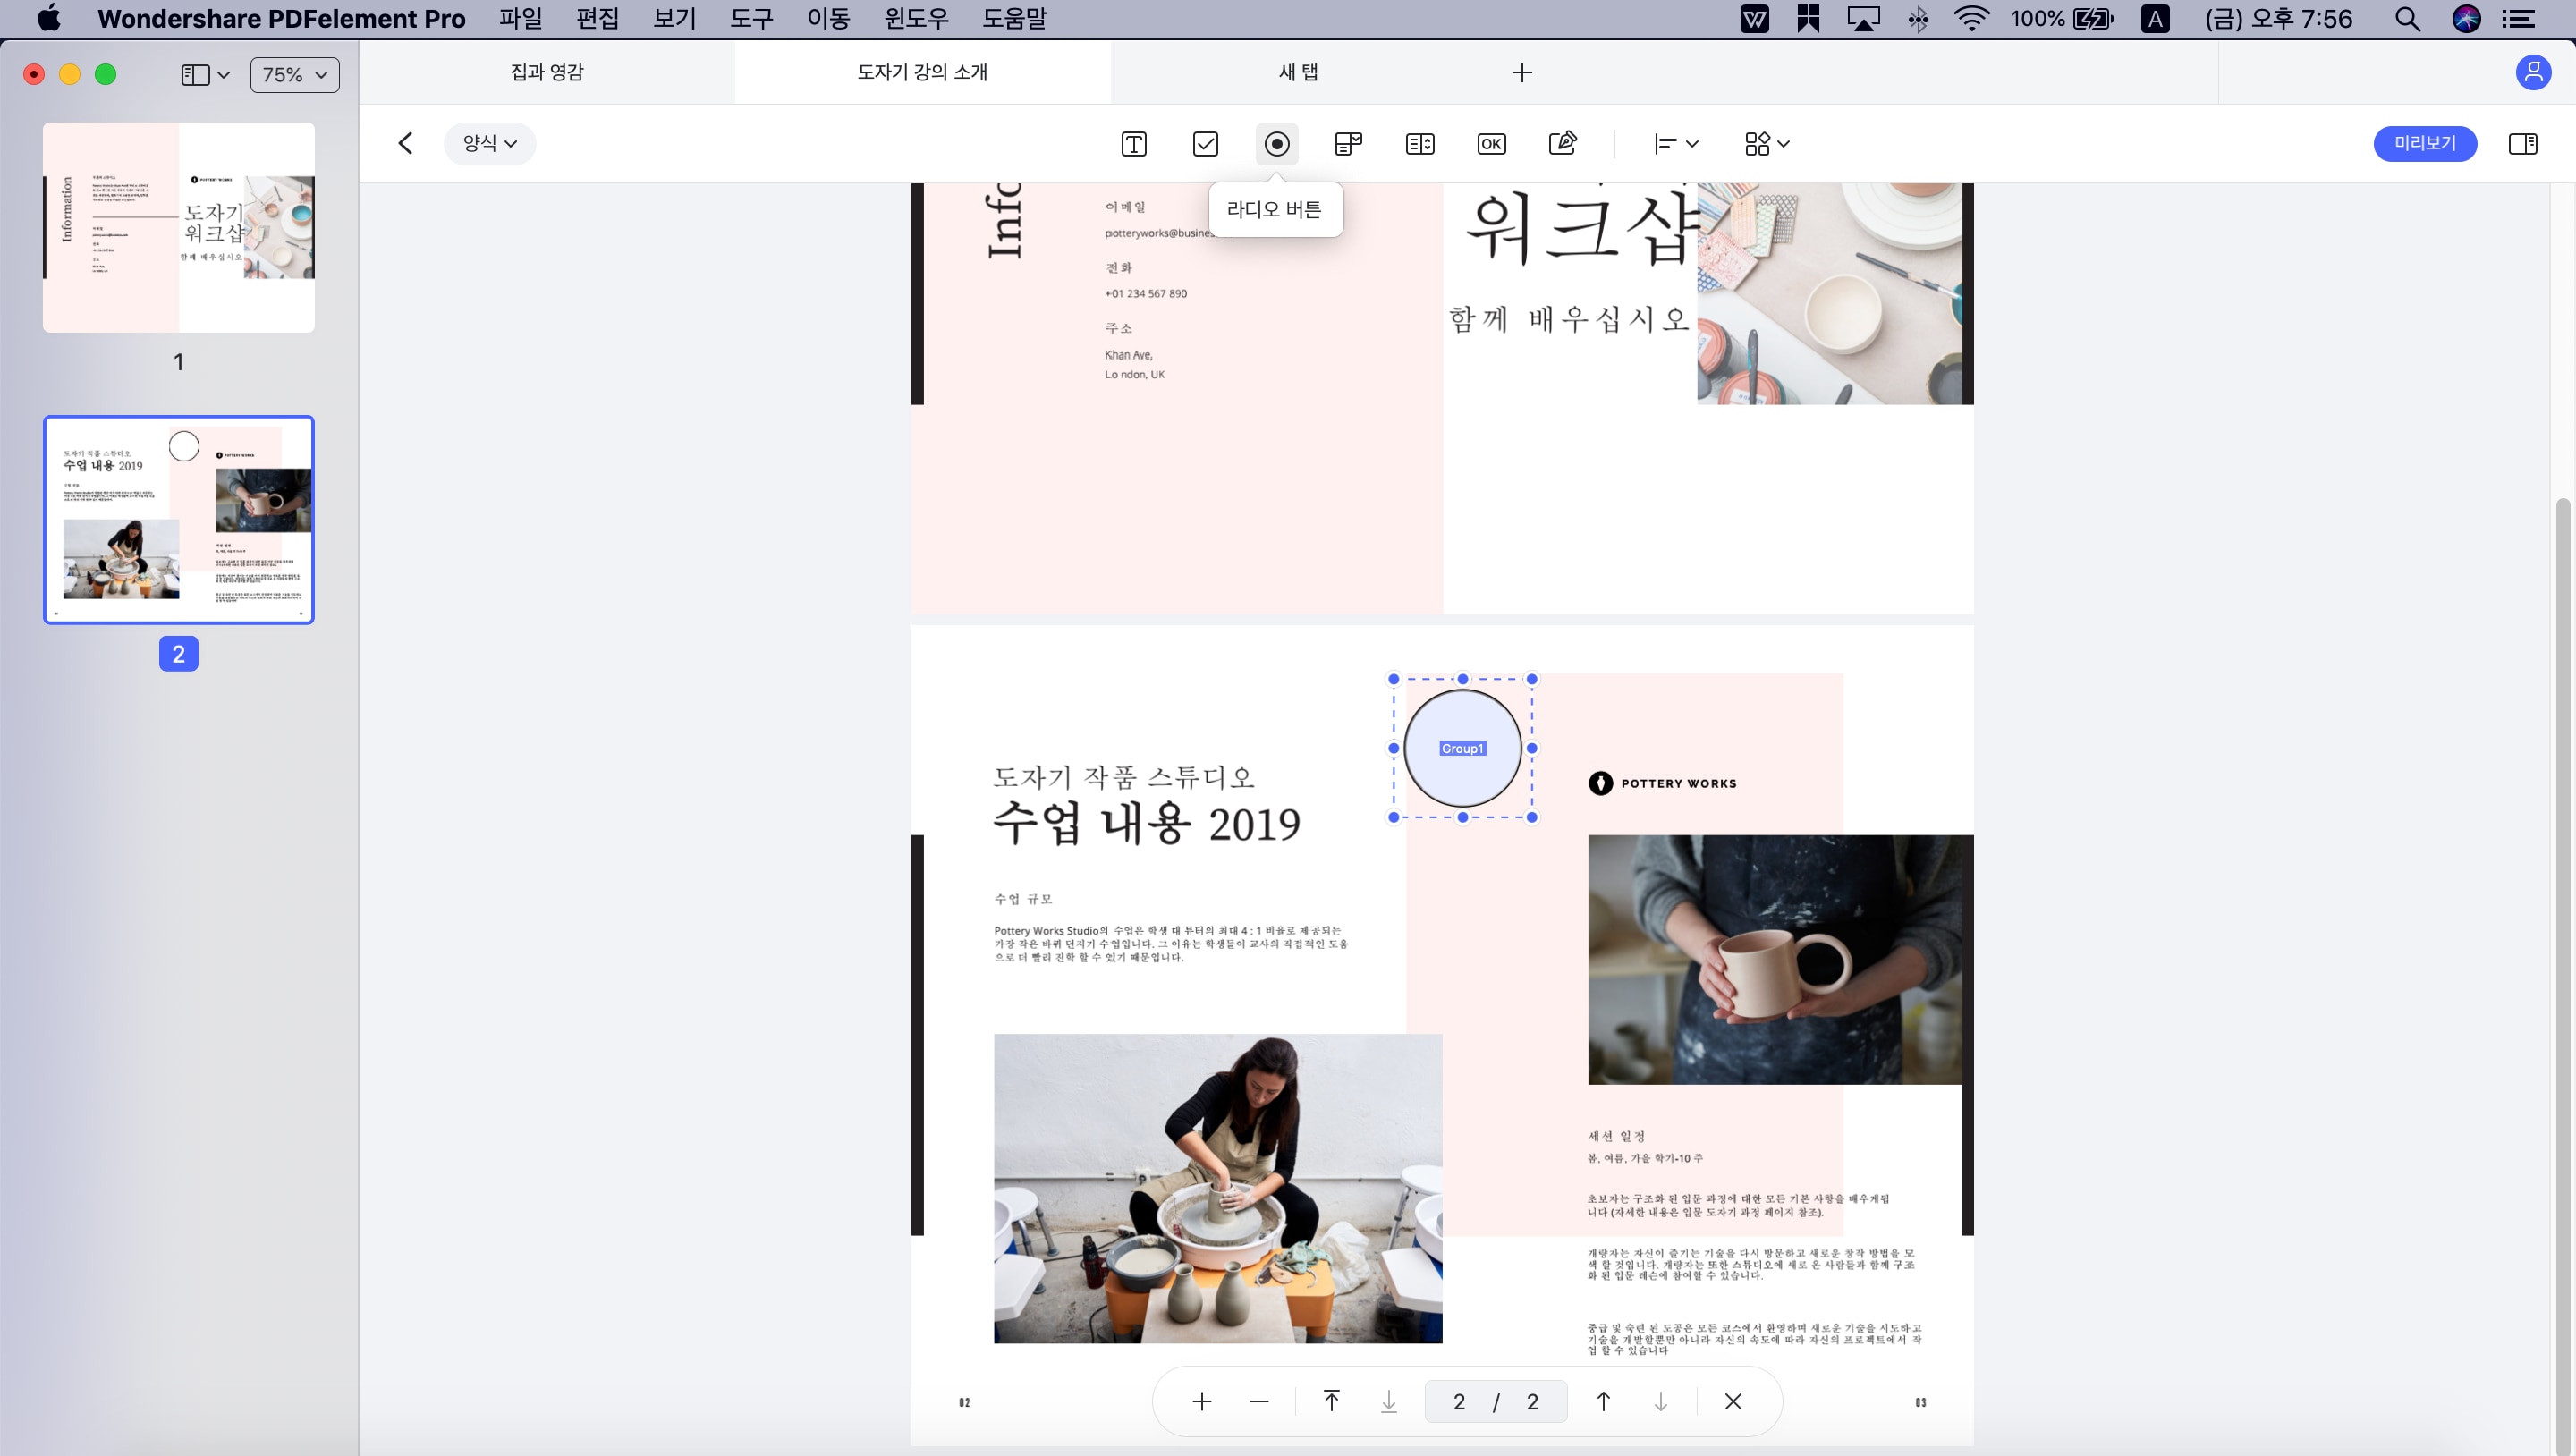Open Siri from menu bar
The image size is (2576, 1456).
[x=2467, y=18]
